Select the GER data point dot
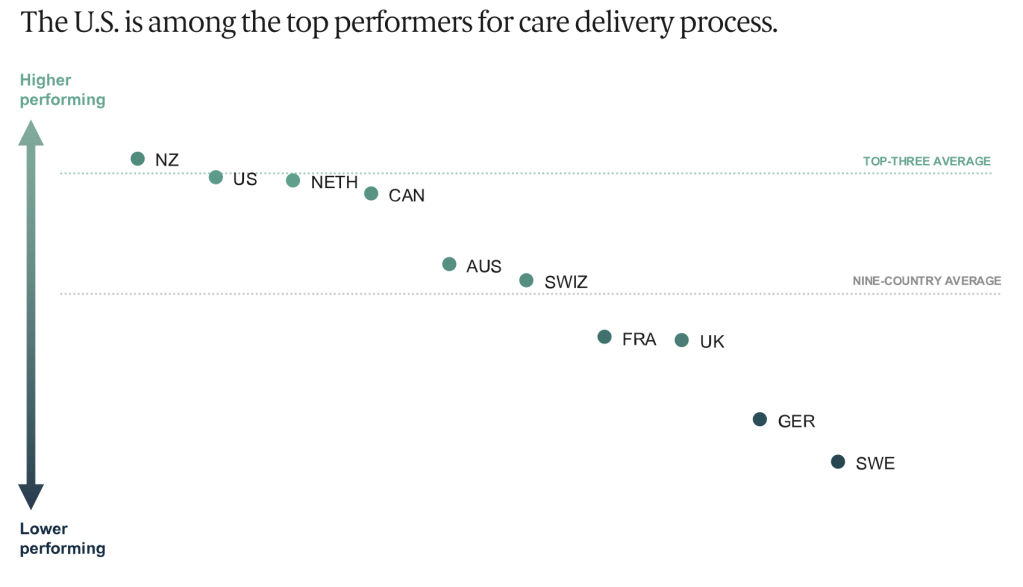This screenshot has height=587, width=1023. coord(760,419)
